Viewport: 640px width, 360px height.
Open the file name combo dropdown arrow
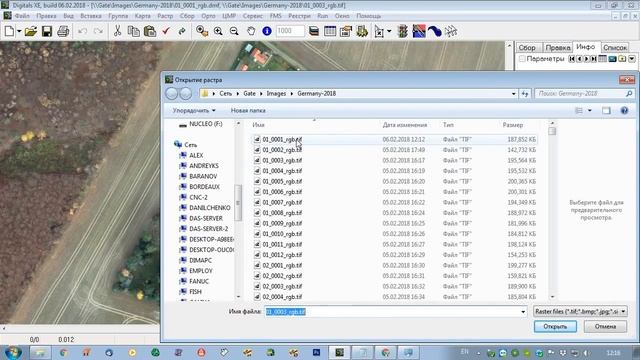(x=523, y=312)
